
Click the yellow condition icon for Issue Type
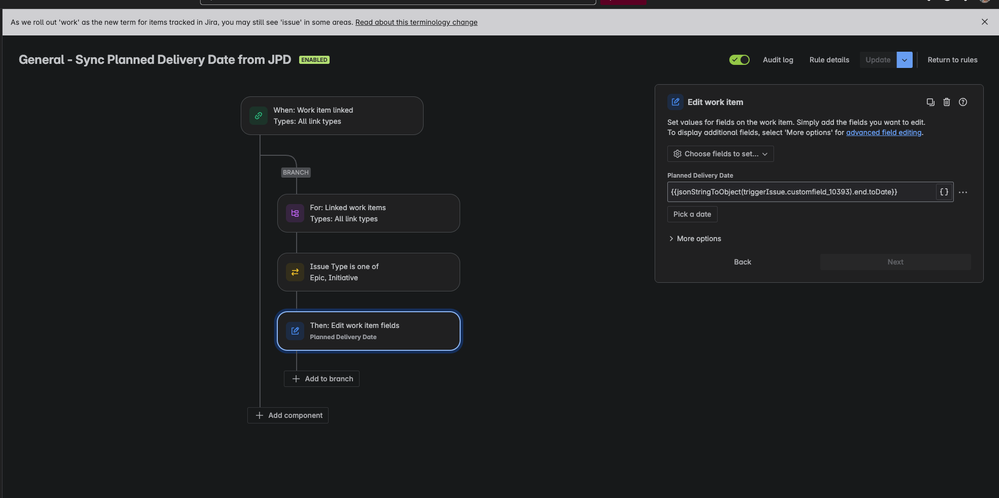click(294, 272)
